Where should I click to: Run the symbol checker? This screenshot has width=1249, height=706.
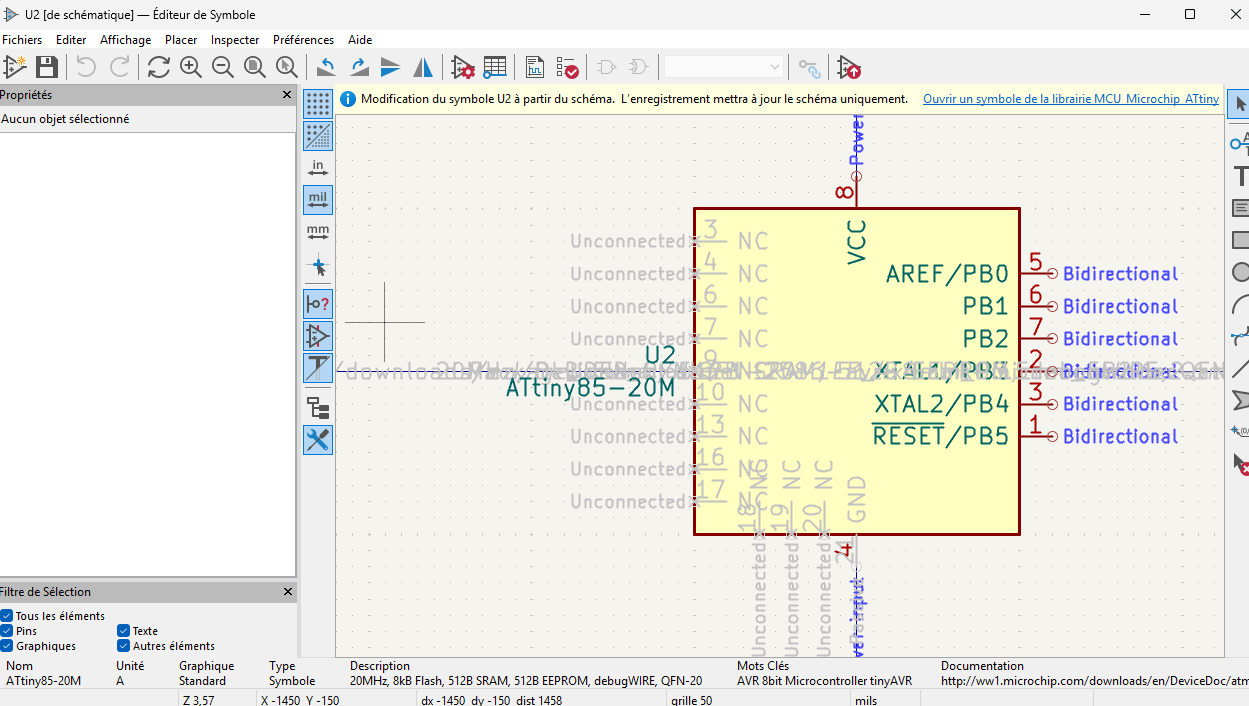pos(567,67)
